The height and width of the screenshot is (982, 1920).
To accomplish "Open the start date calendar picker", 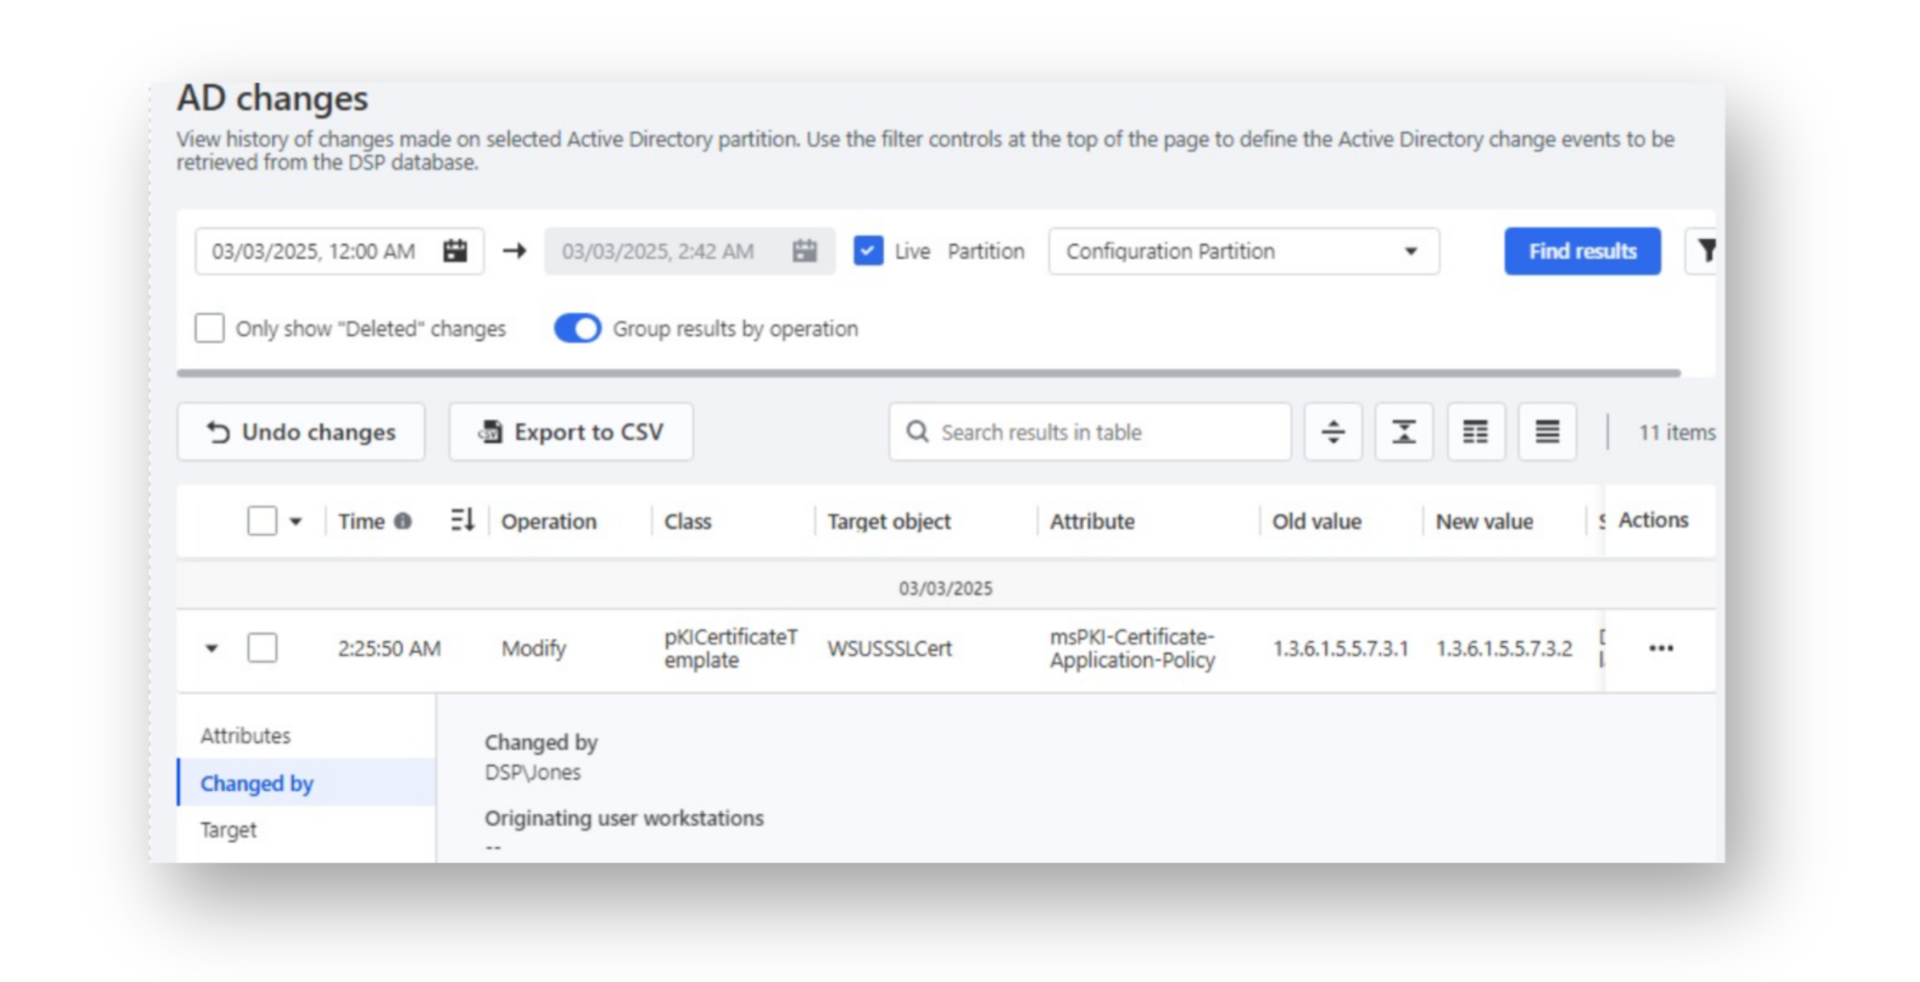I will [455, 251].
